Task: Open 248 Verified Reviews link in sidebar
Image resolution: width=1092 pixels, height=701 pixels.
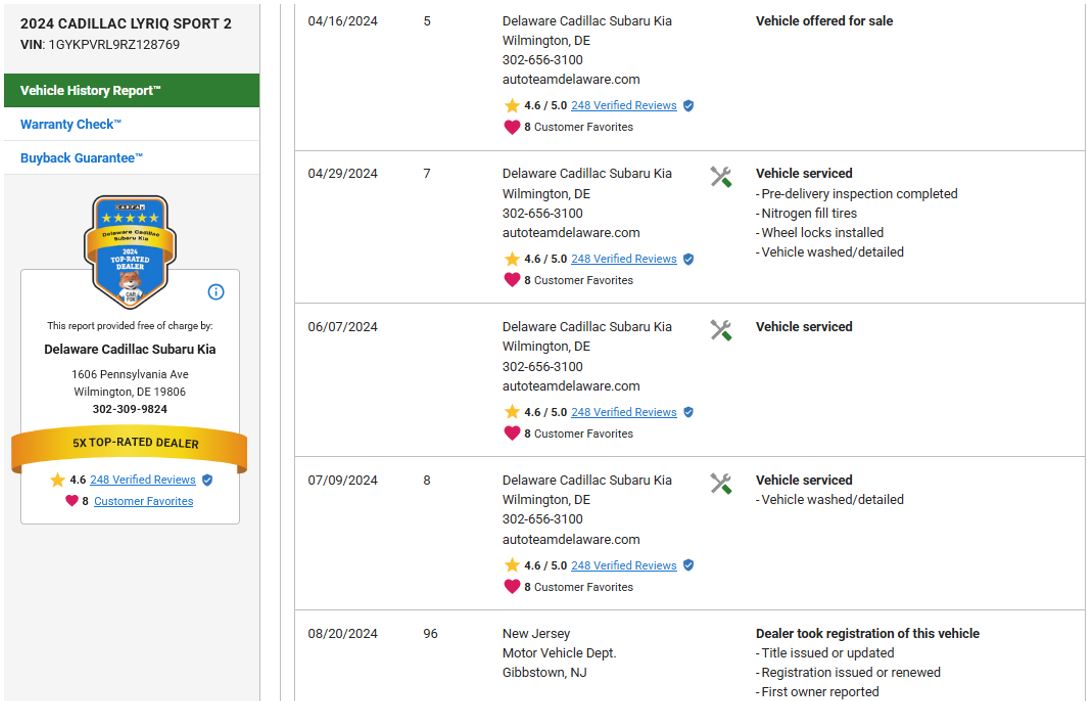Action: 143,480
